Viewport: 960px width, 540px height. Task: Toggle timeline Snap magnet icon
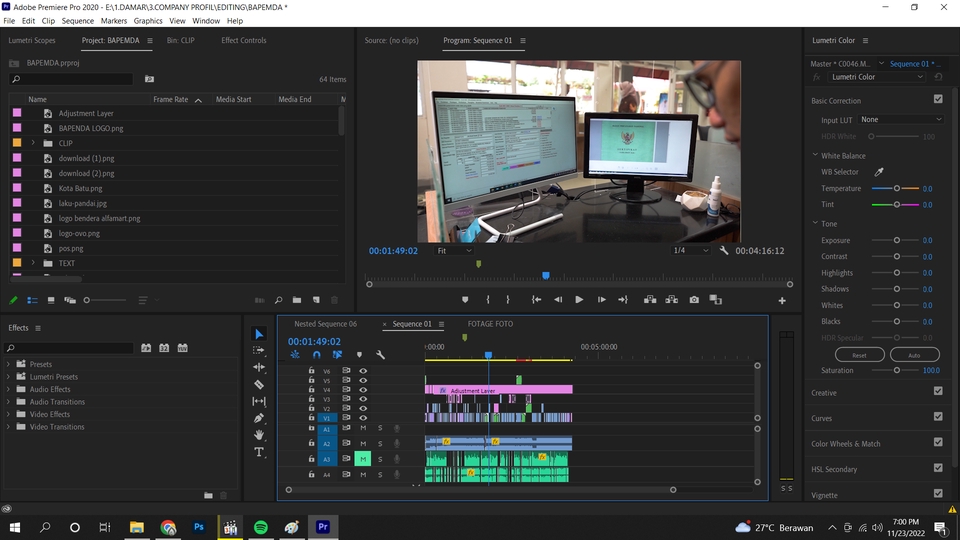tap(317, 355)
